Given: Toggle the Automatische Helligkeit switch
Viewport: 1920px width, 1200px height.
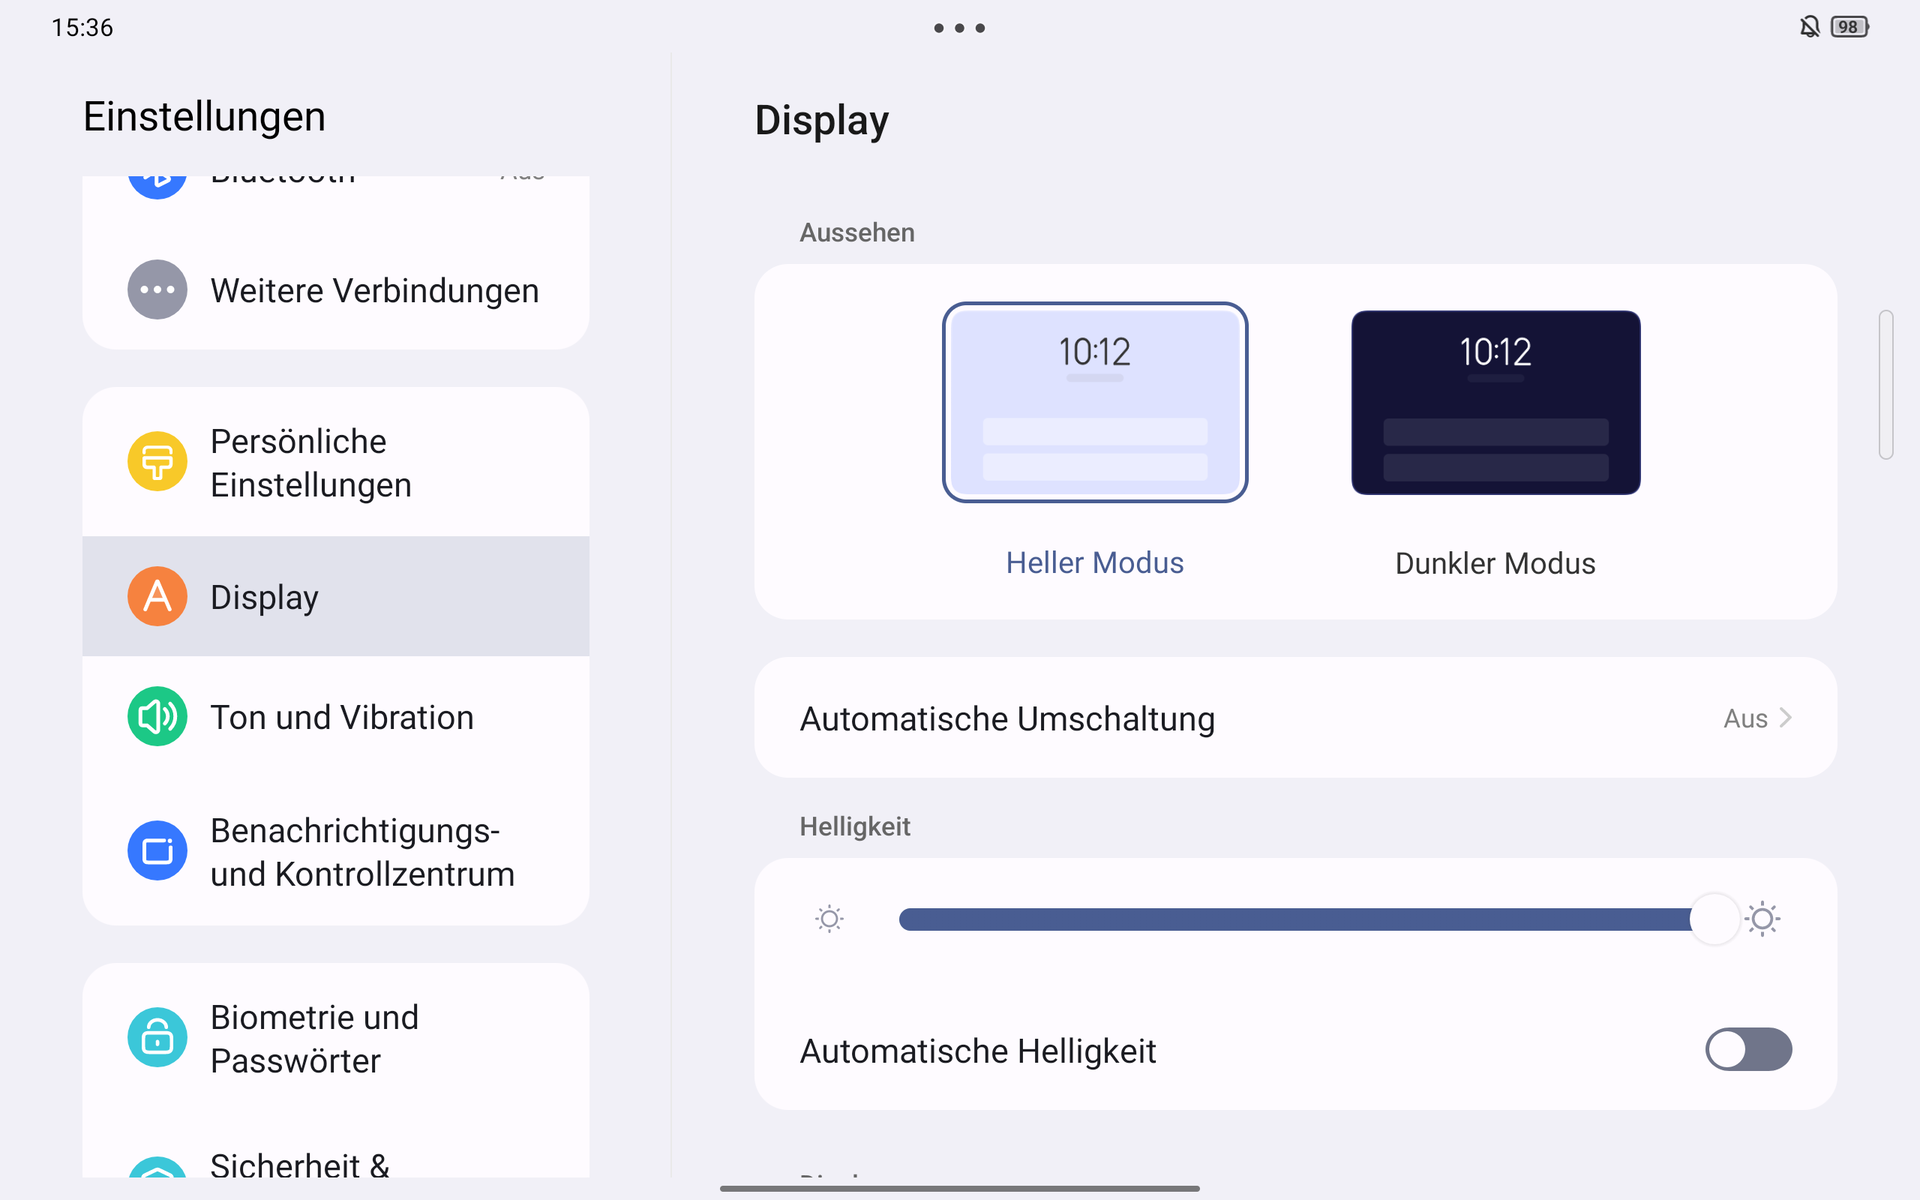Looking at the screenshot, I should (x=1748, y=1050).
